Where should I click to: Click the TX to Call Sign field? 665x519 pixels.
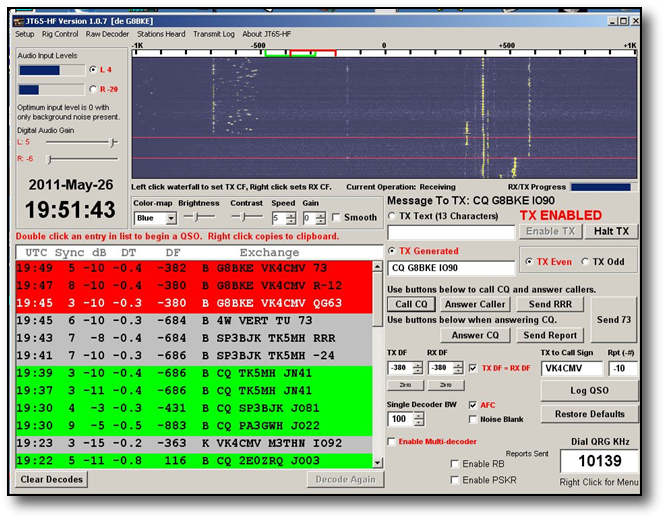572,368
